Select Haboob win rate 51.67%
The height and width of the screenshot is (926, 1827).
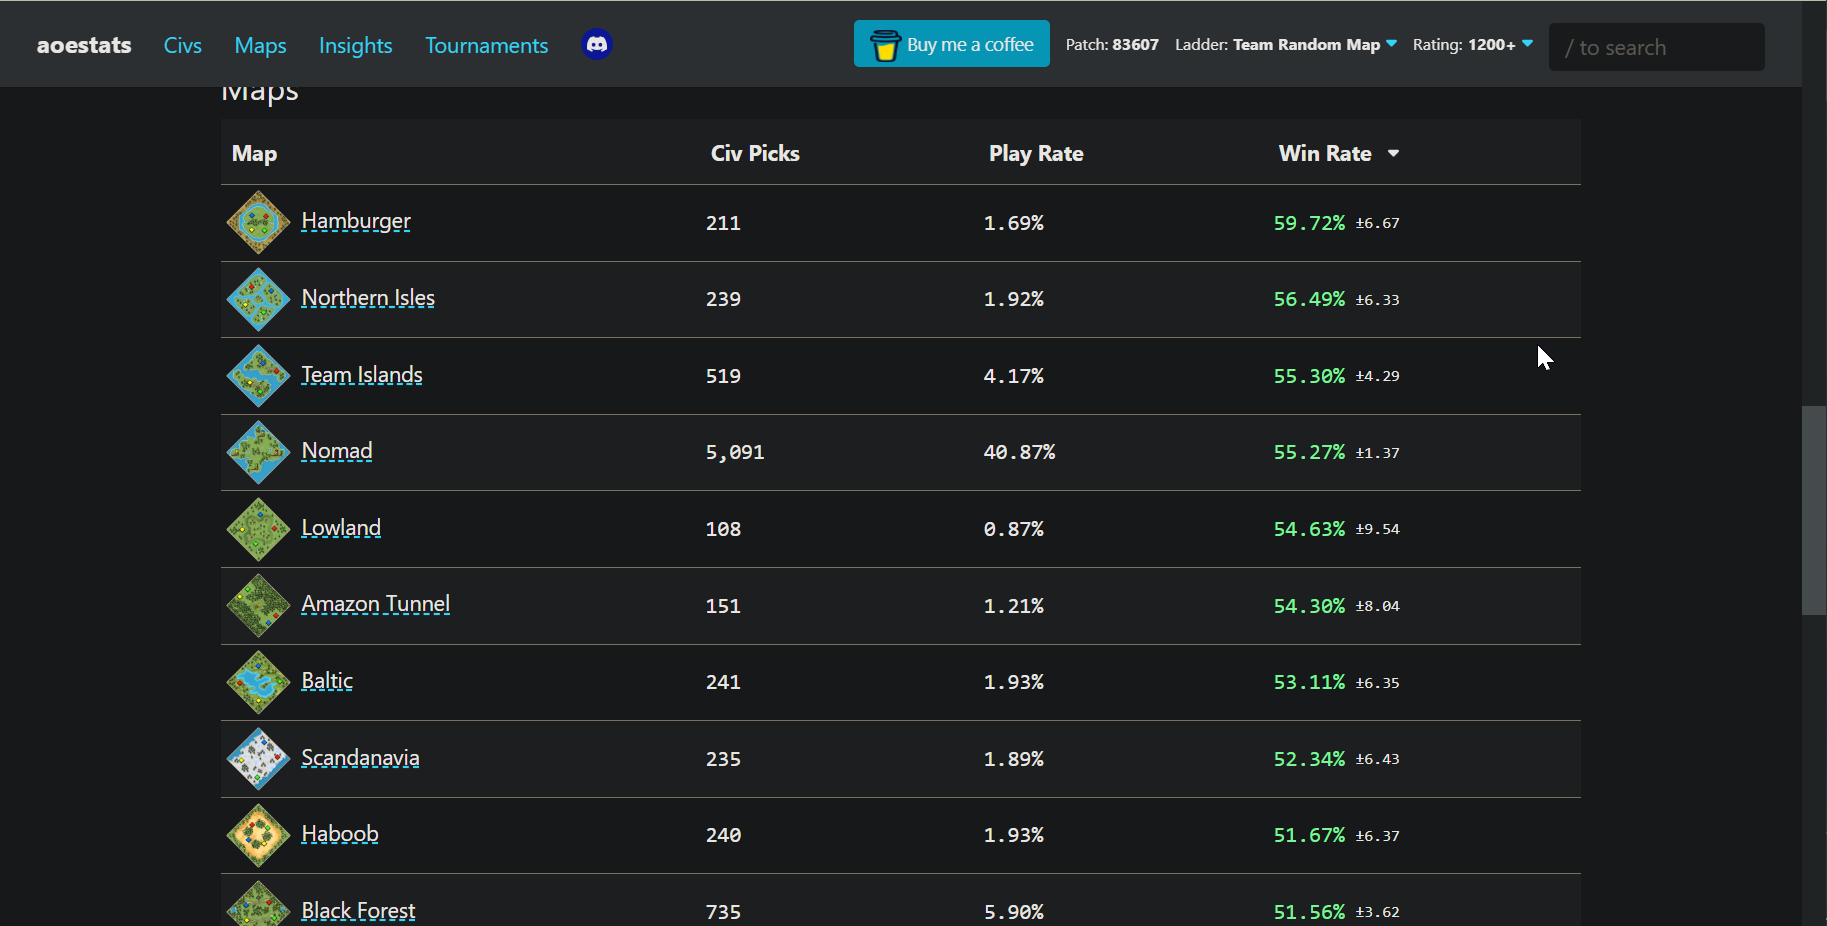coord(1309,835)
